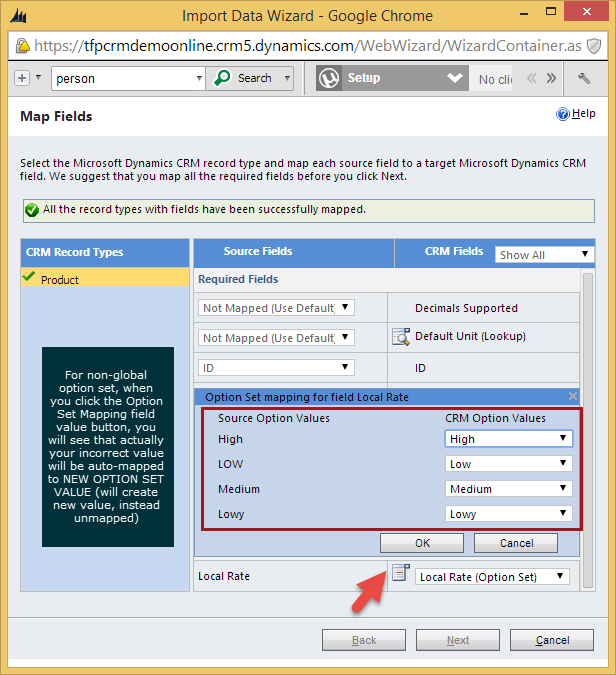
Task: Click the Next wizard button
Action: (458, 640)
